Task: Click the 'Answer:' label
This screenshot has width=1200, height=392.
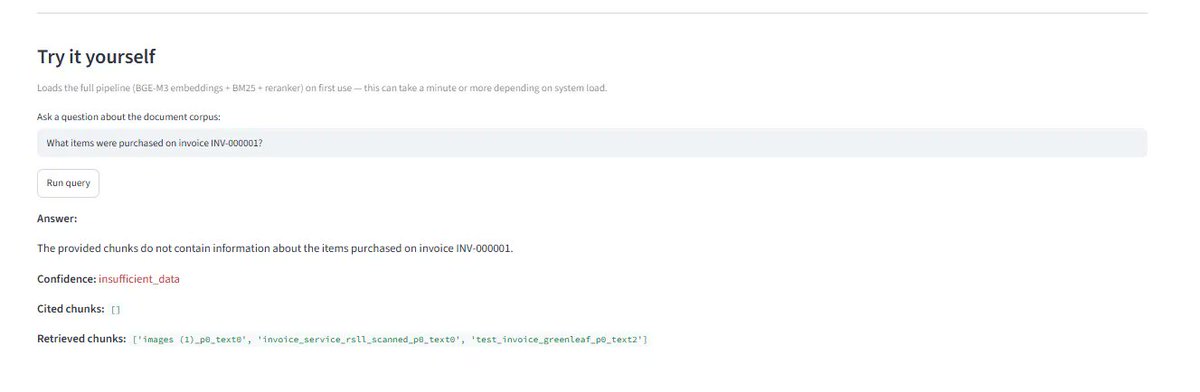Action: (57, 218)
